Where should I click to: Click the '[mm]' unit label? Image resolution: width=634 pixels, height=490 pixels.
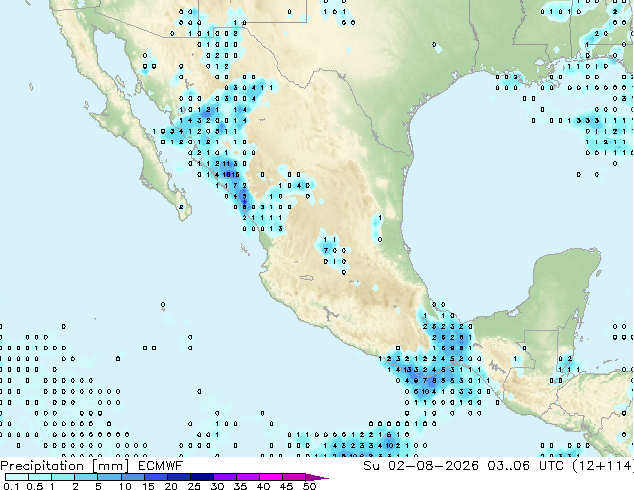click(x=111, y=466)
